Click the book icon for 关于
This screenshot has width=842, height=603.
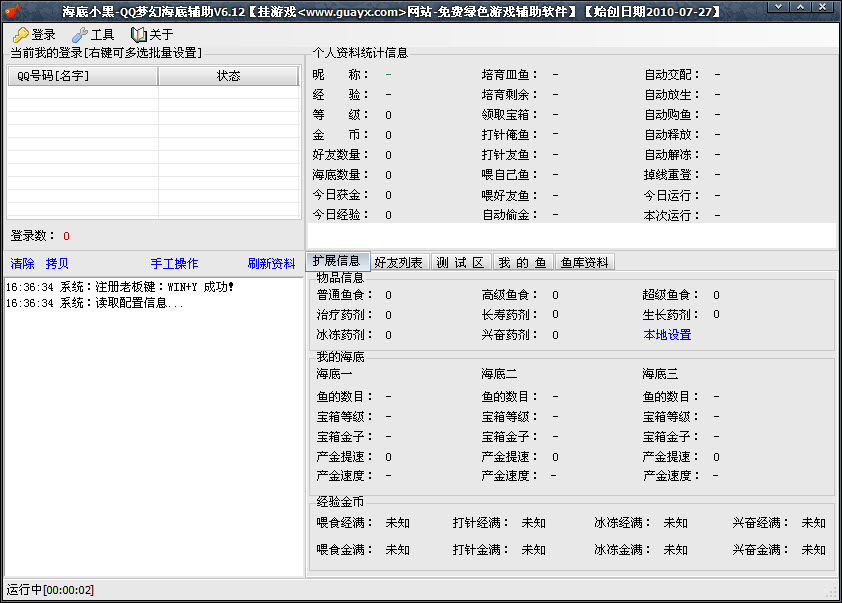139,35
